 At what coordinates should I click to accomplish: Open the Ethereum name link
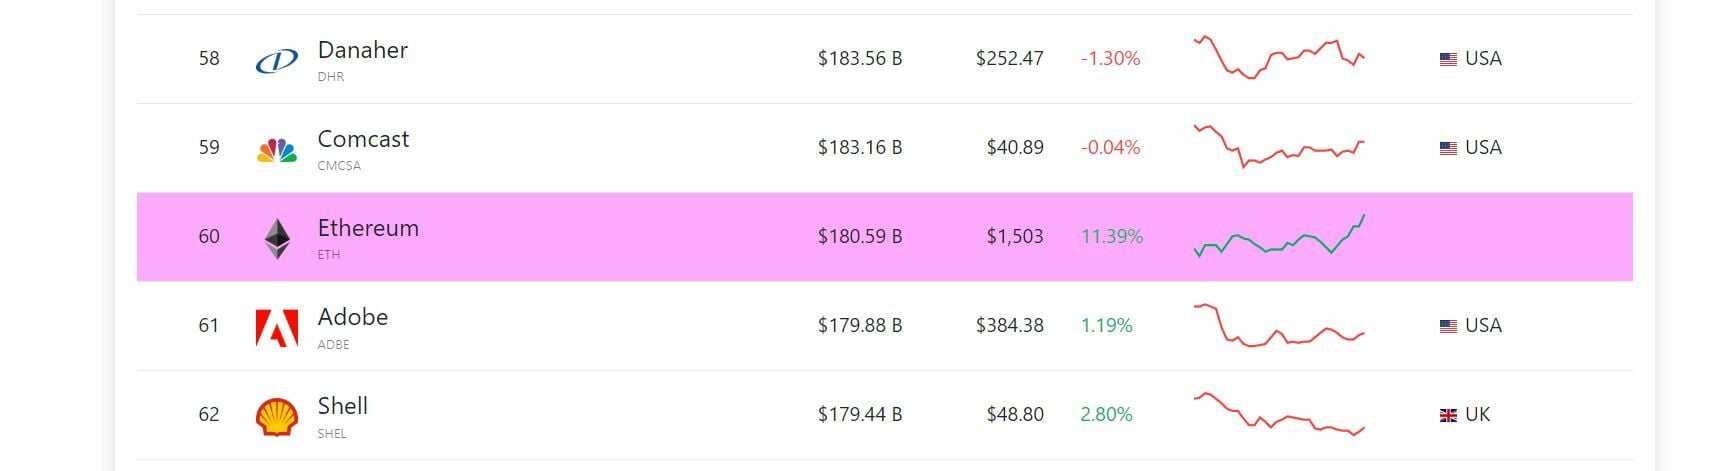368,228
